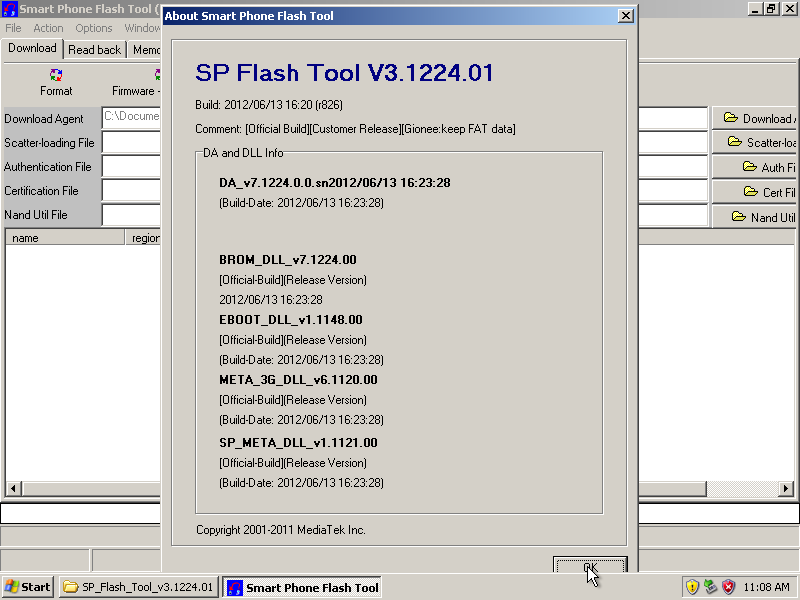Click the yellow security shield tray icon
The height and width of the screenshot is (600, 800).
[x=692, y=587]
